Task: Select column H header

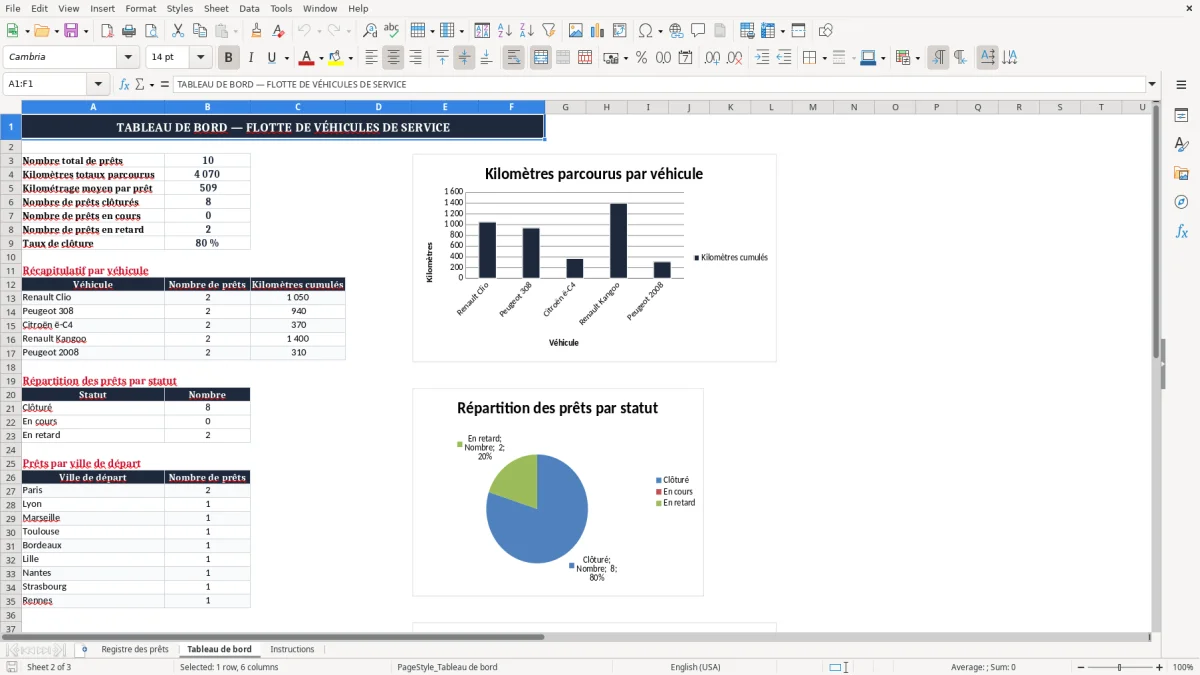Action: point(606,107)
